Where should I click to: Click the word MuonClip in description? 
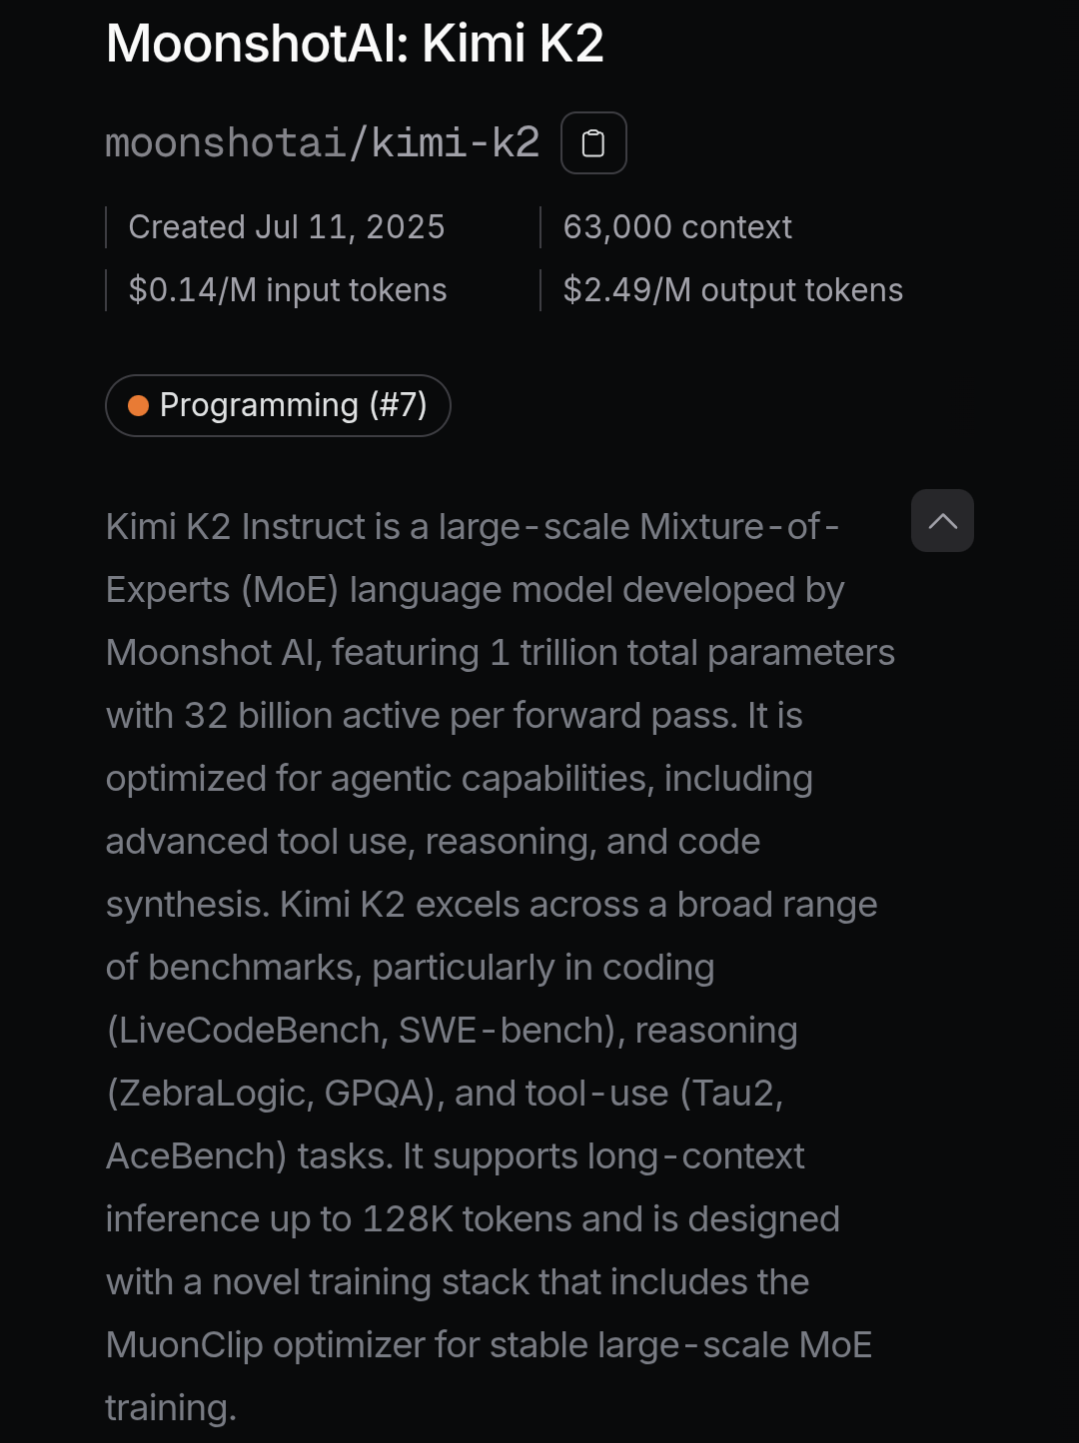tap(184, 1345)
